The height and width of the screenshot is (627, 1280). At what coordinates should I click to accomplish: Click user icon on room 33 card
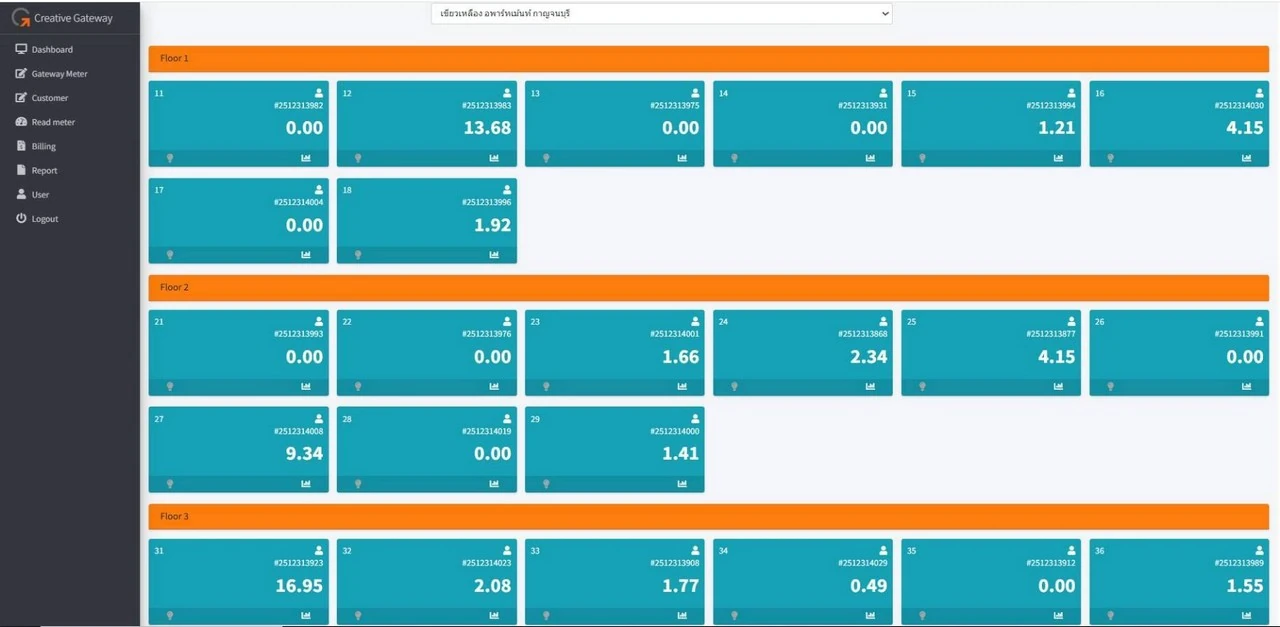[695, 551]
